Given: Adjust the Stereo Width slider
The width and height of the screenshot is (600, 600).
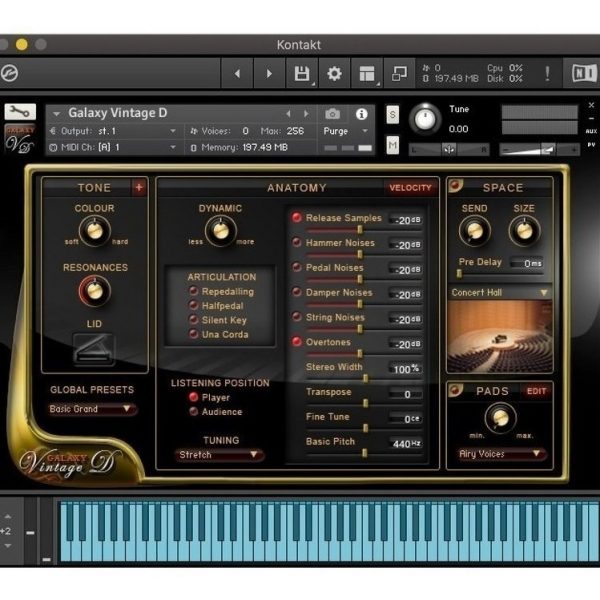Looking at the screenshot, I should 365,378.
